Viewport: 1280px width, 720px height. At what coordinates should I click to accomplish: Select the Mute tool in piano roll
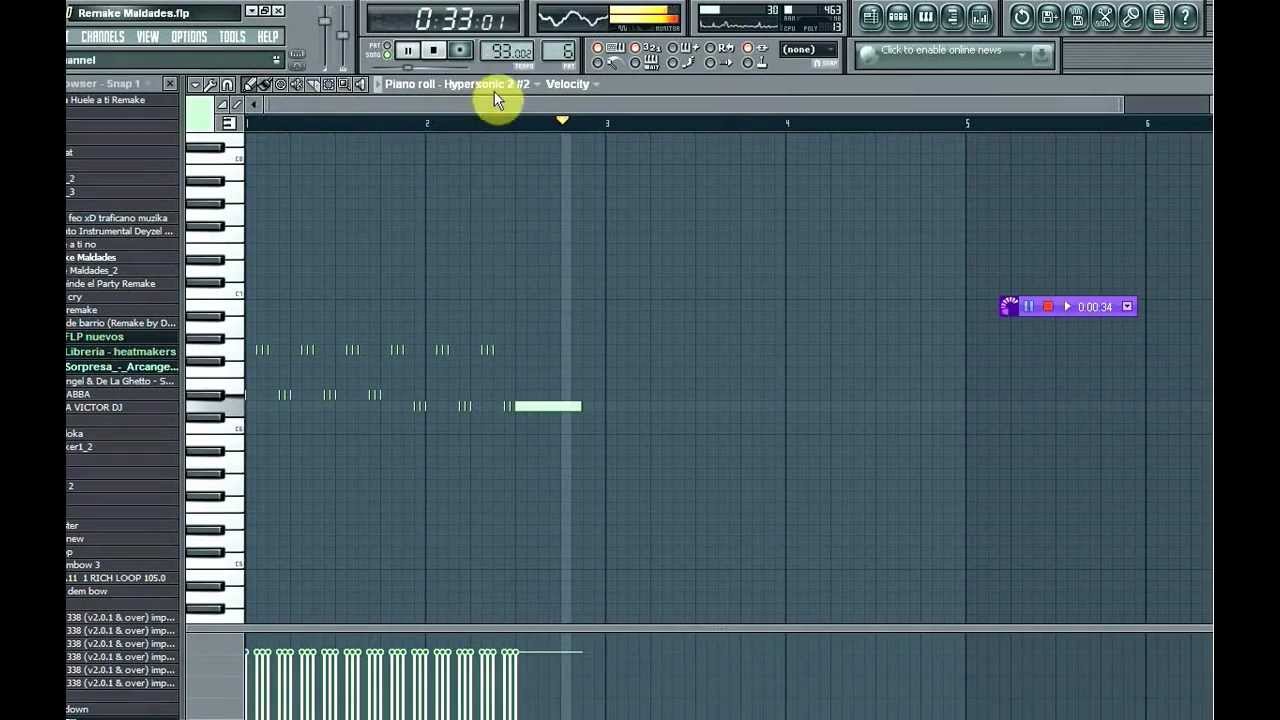(297, 84)
